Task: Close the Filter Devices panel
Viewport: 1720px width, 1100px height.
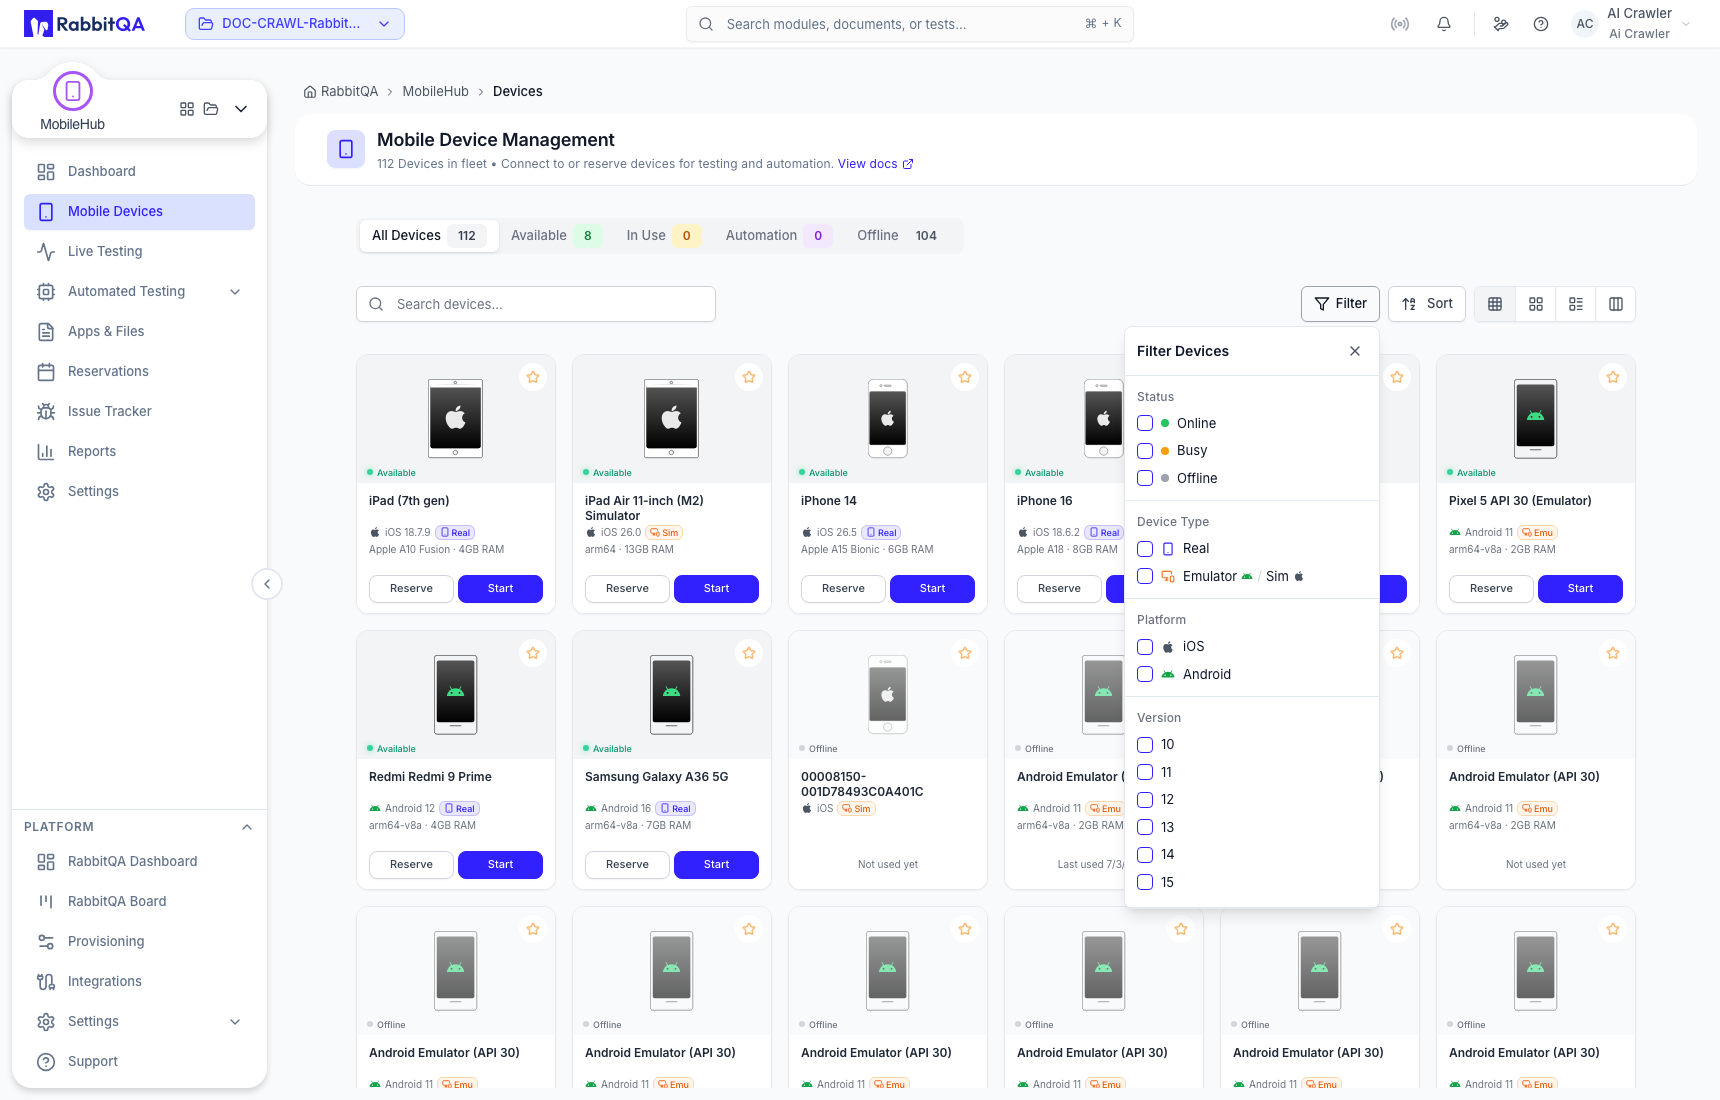Action: (x=1355, y=351)
